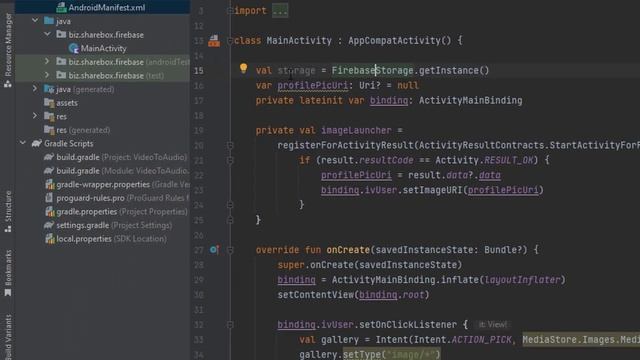Screen dimensions: 640x360
Task: Open the MainActivity file
Action: 103,48
